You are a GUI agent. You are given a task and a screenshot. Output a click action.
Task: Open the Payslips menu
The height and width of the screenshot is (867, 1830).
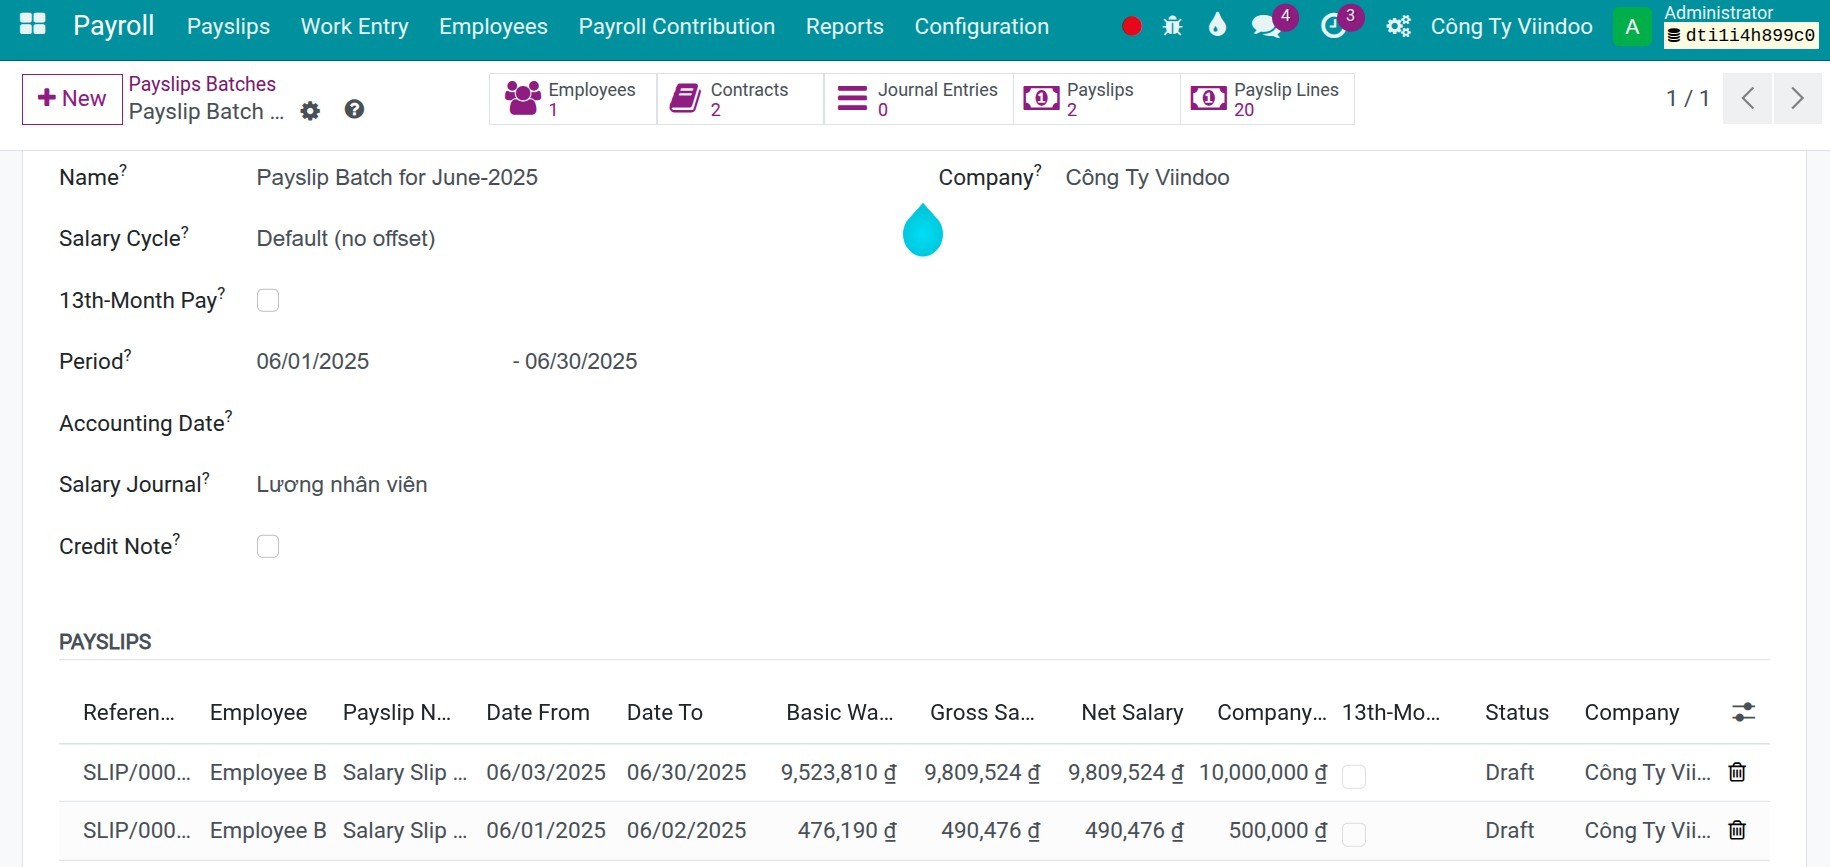(x=228, y=27)
